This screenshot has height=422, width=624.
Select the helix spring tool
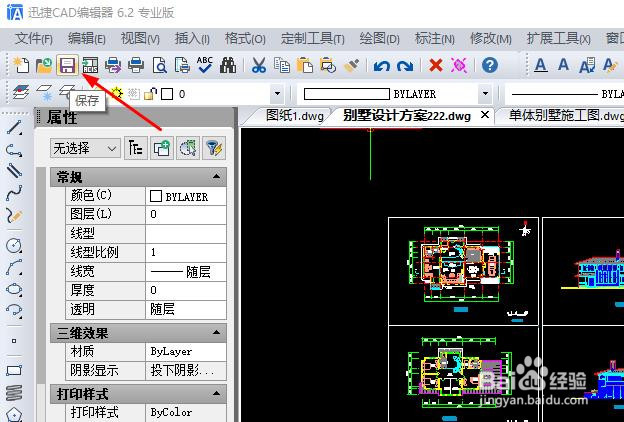14,393
